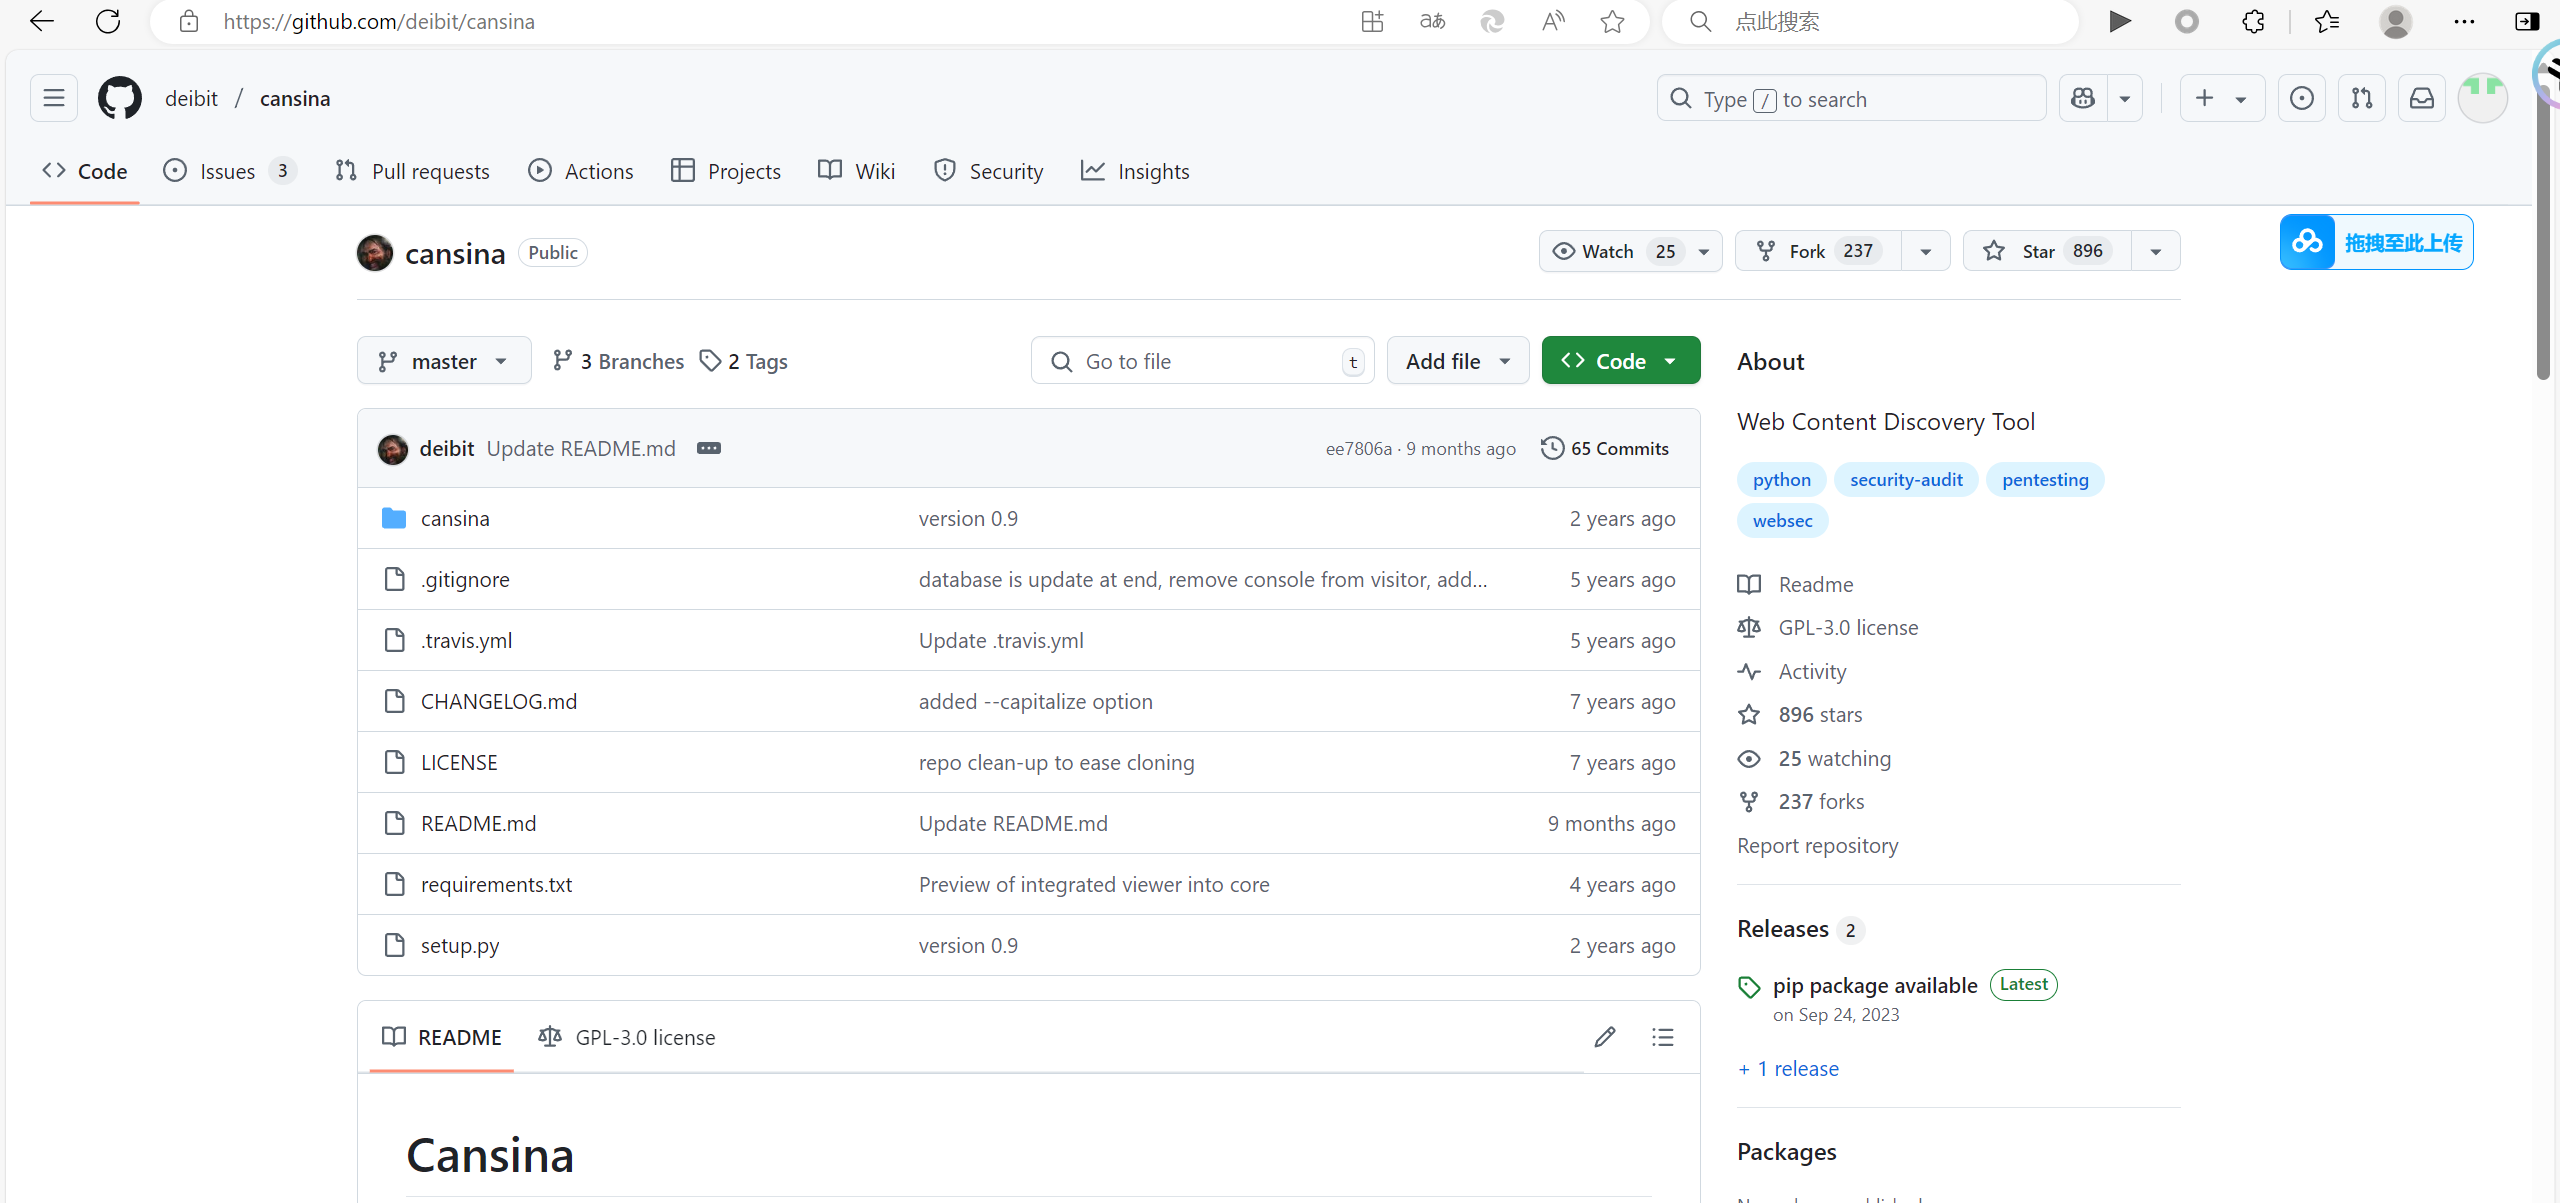This screenshot has width=2560, height=1203.
Task: Open the hamburger navigation menu
Action: (54, 98)
